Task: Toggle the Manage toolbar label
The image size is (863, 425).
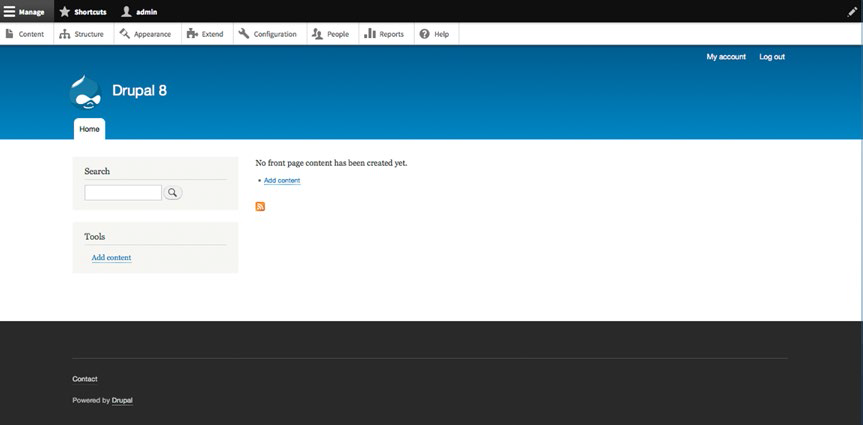Action: coord(31,12)
